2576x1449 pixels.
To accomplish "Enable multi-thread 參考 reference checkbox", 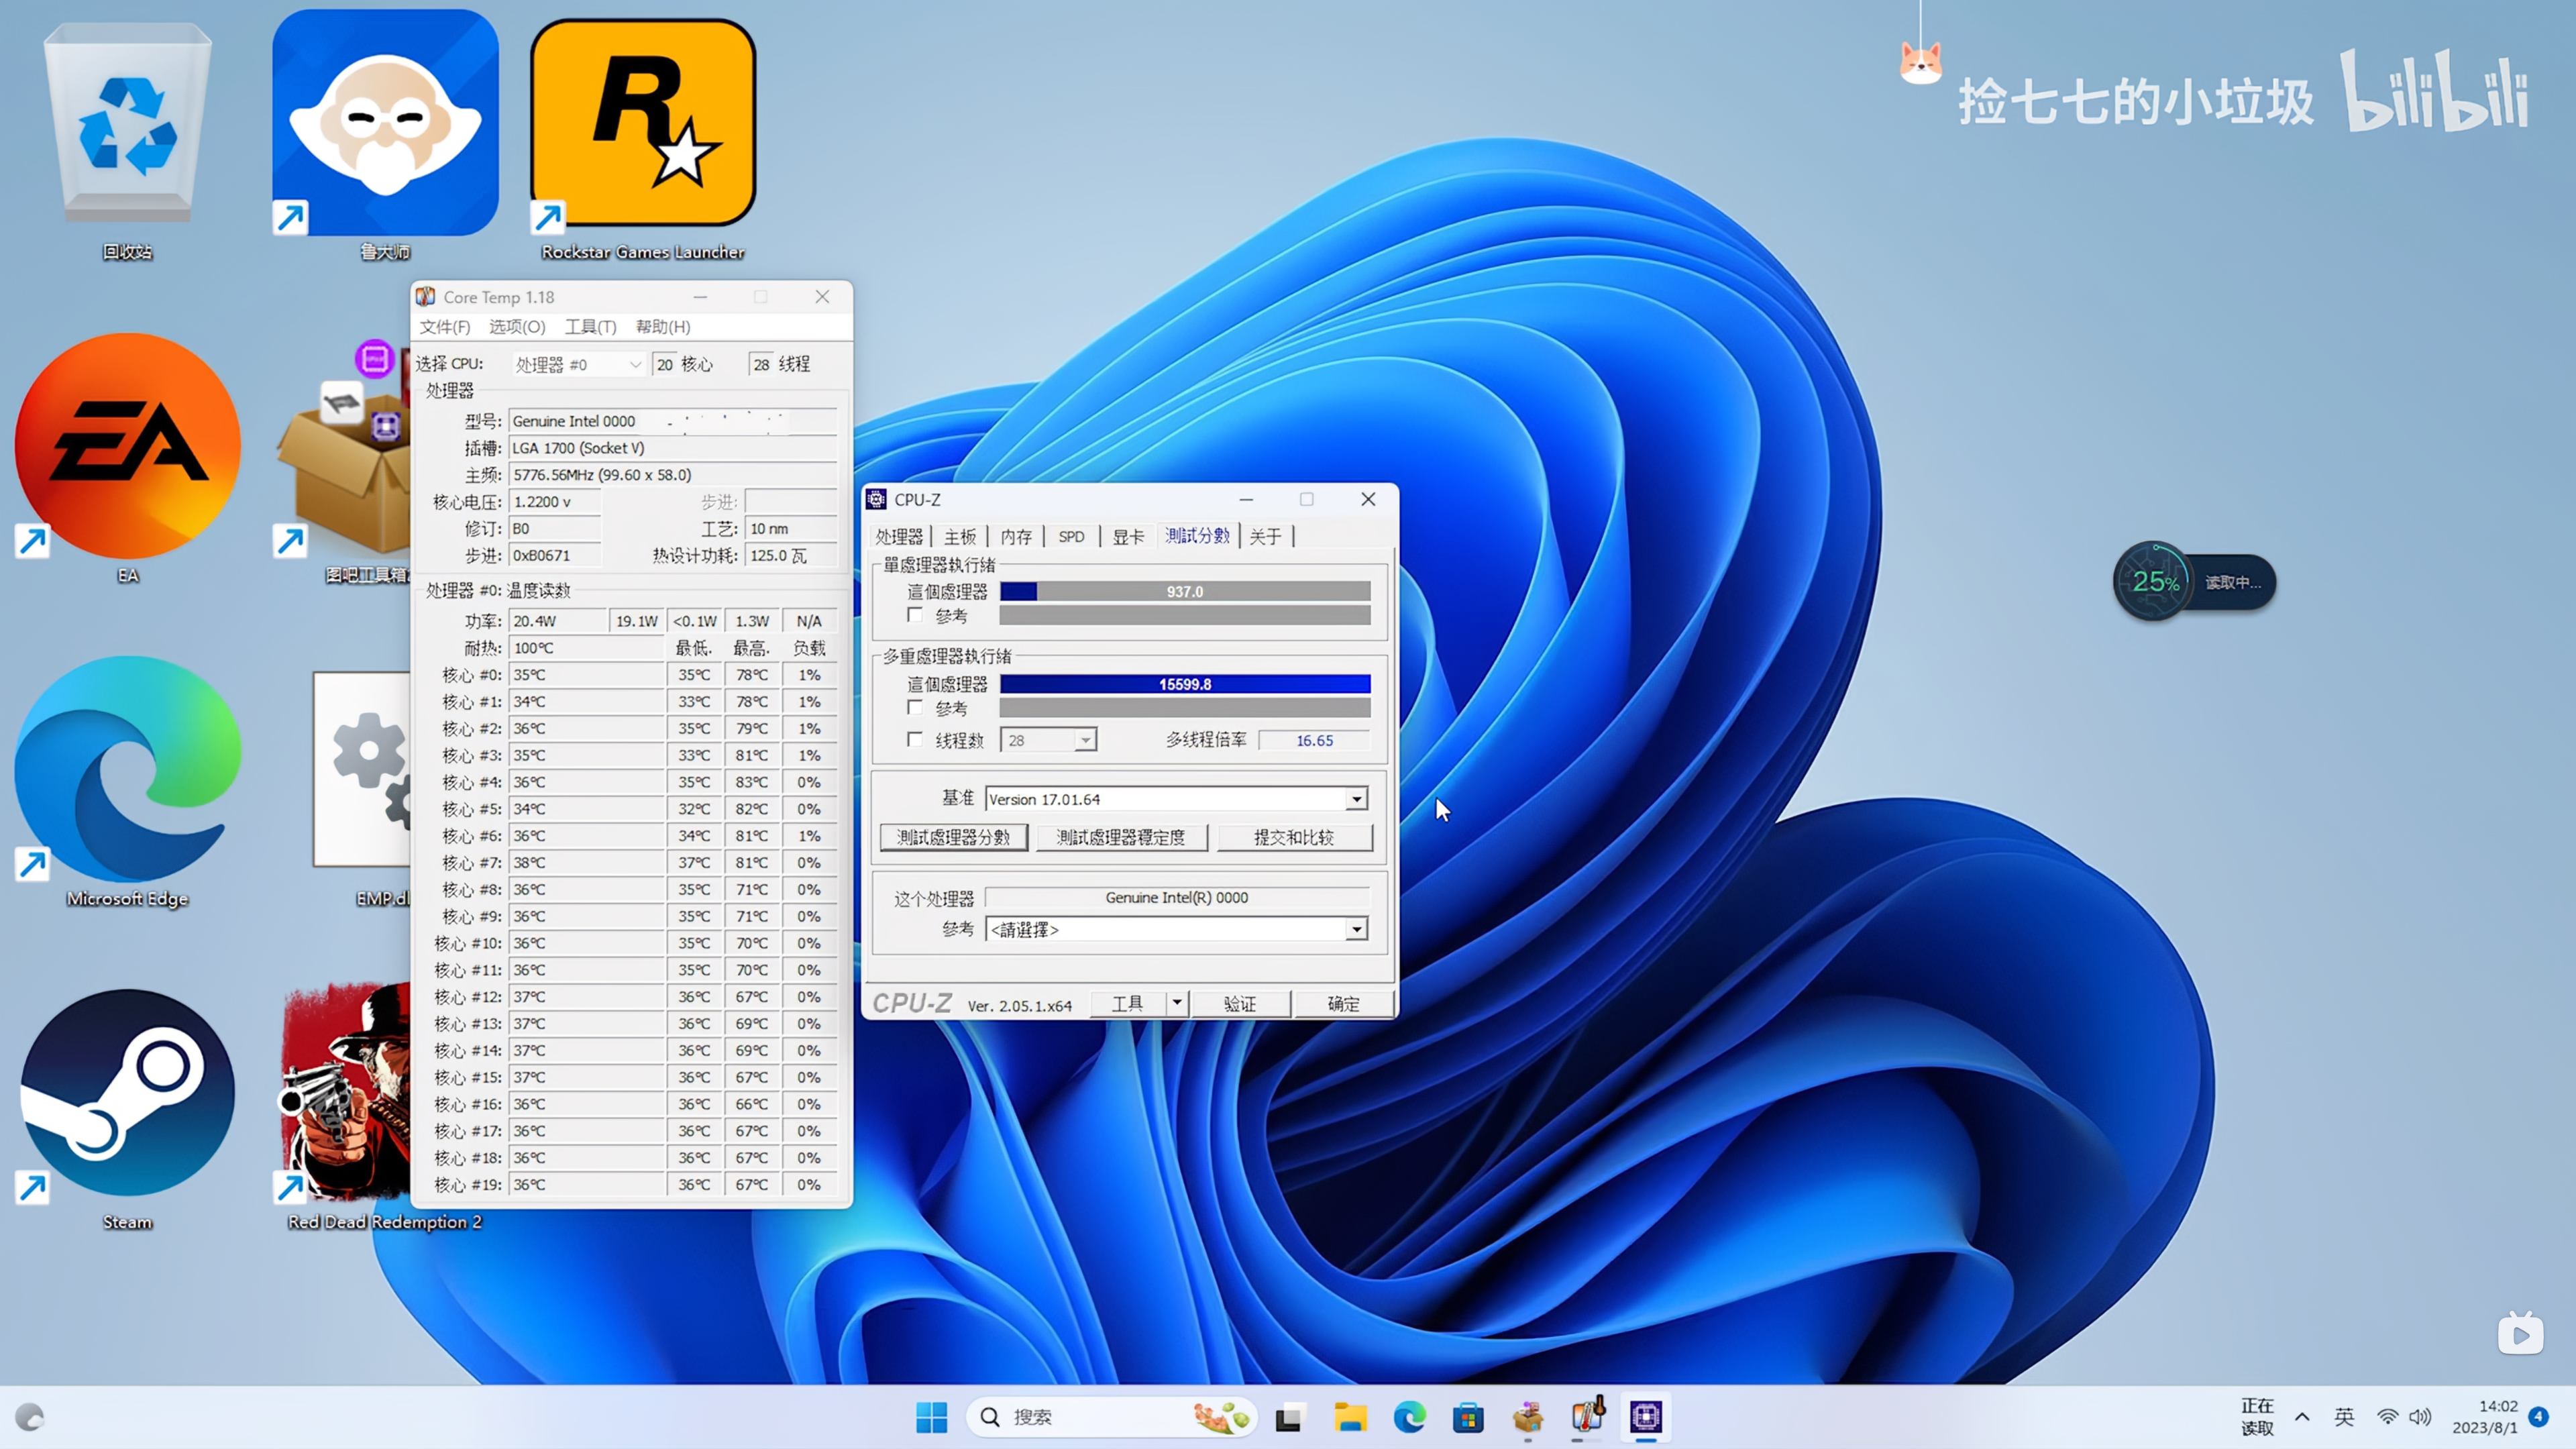I will coord(914,707).
